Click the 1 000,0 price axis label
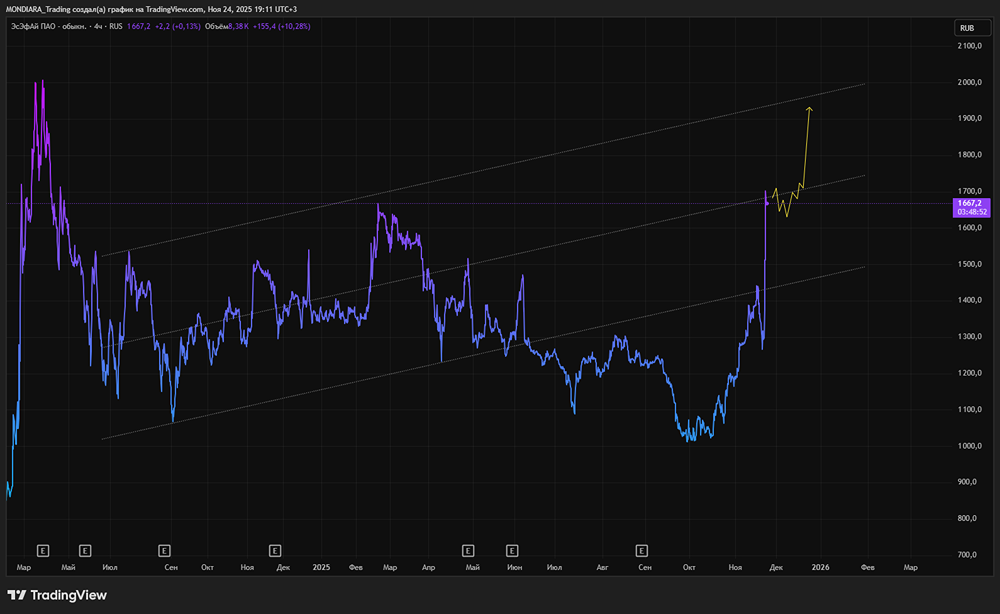Screen dimensions: 1000x614 [969, 446]
